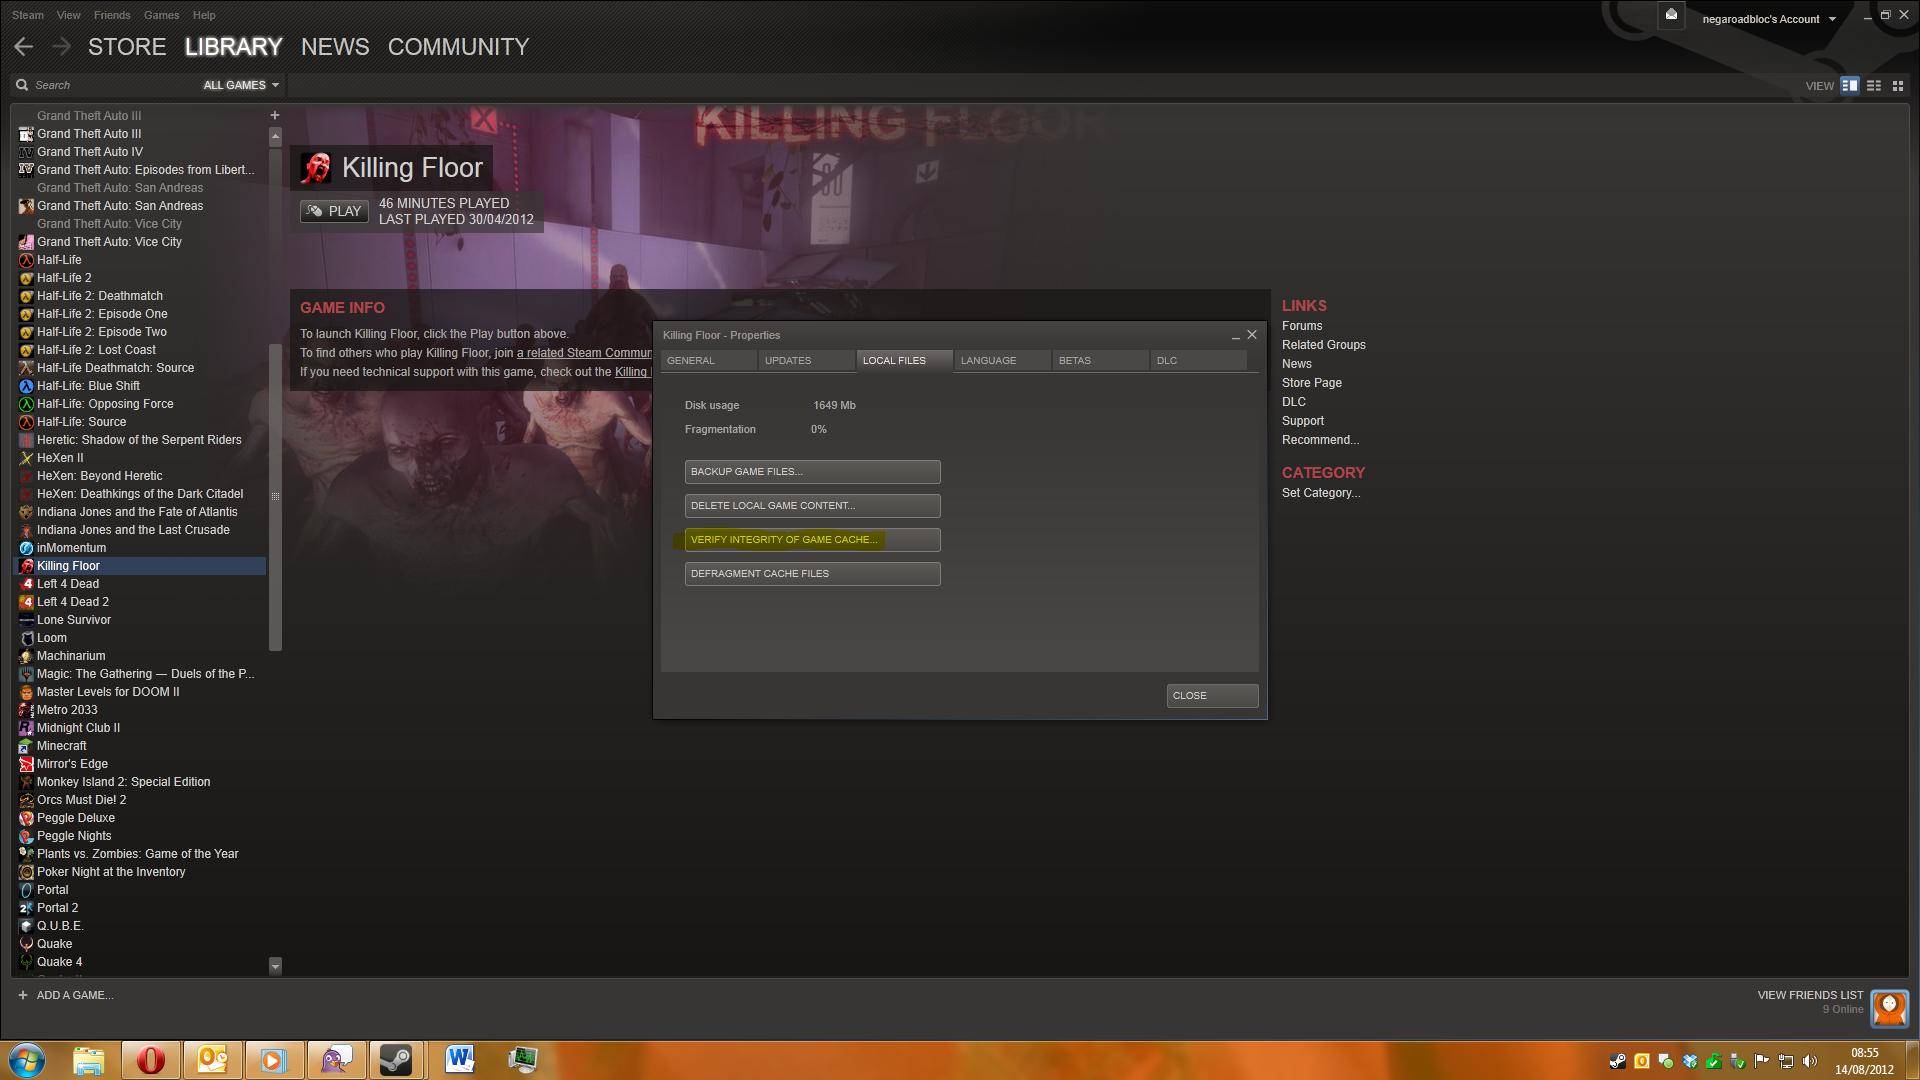The image size is (1920, 1080).
Task: Switch to the UPDATES tab
Action: point(788,360)
